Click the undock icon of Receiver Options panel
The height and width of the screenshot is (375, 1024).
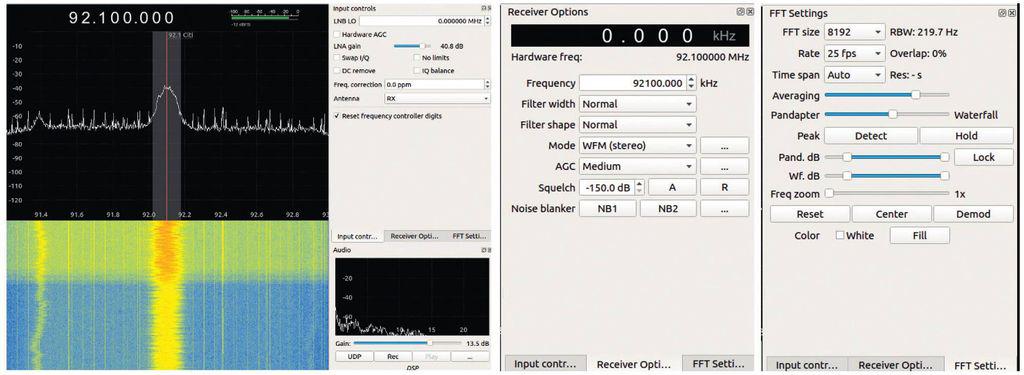[x=740, y=12]
